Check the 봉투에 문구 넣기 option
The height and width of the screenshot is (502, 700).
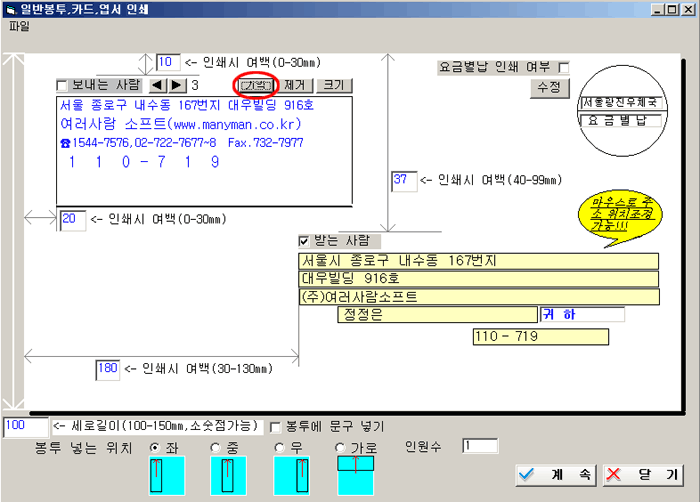coord(277,427)
